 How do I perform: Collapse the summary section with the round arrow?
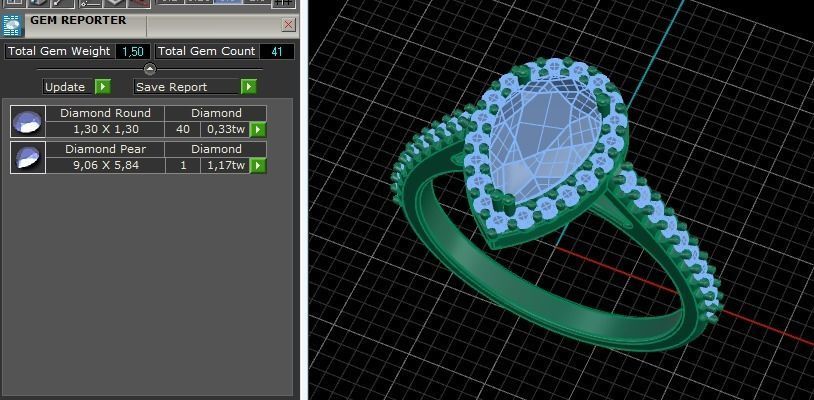coord(150,68)
